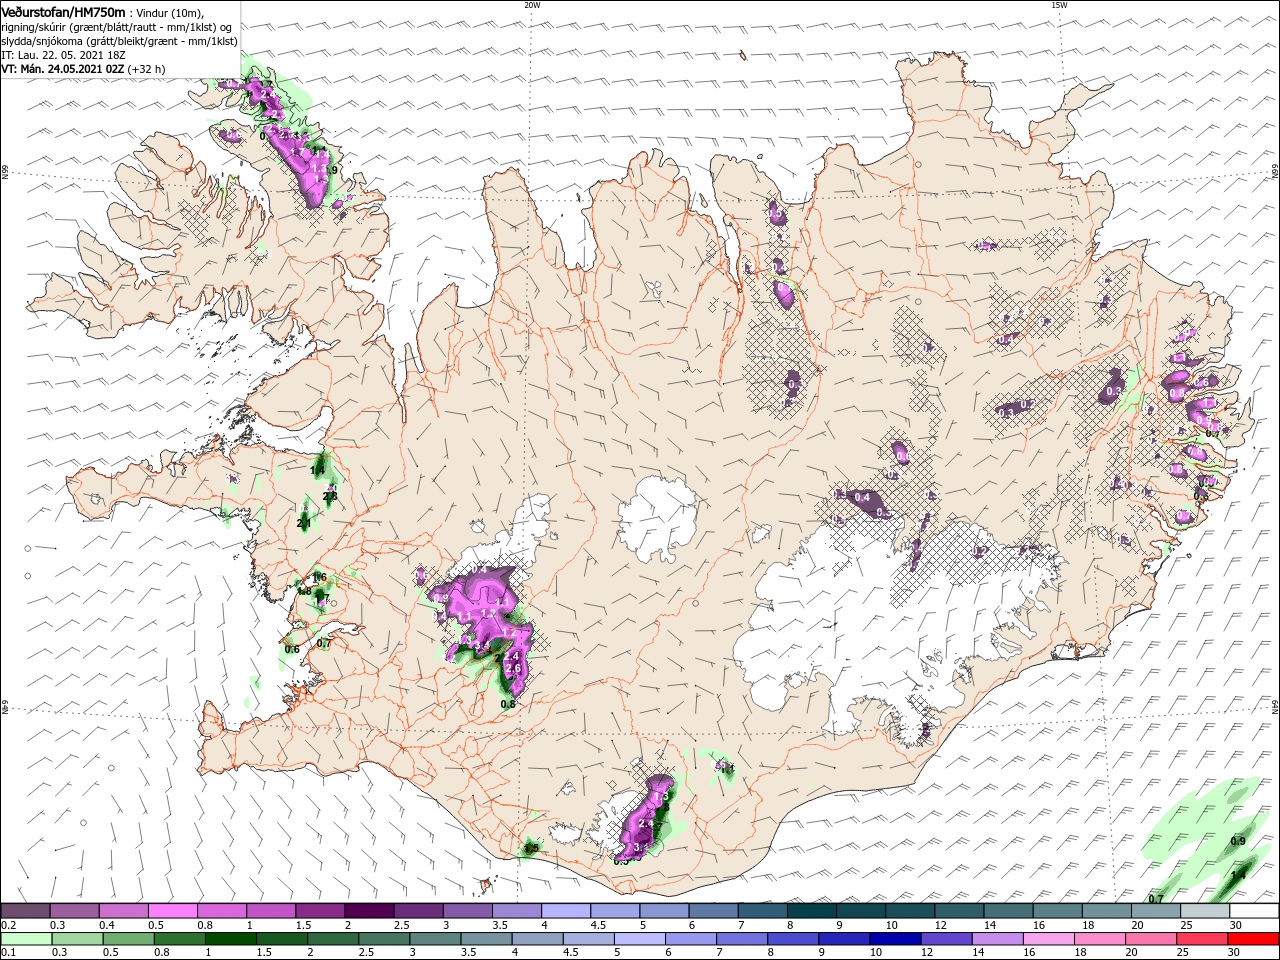Image resolution: width=1280 pixels, height=960 pixels.
Task: Select the darkest purple swatch labeled 2 in upper legend
Action: click(370, 911)
